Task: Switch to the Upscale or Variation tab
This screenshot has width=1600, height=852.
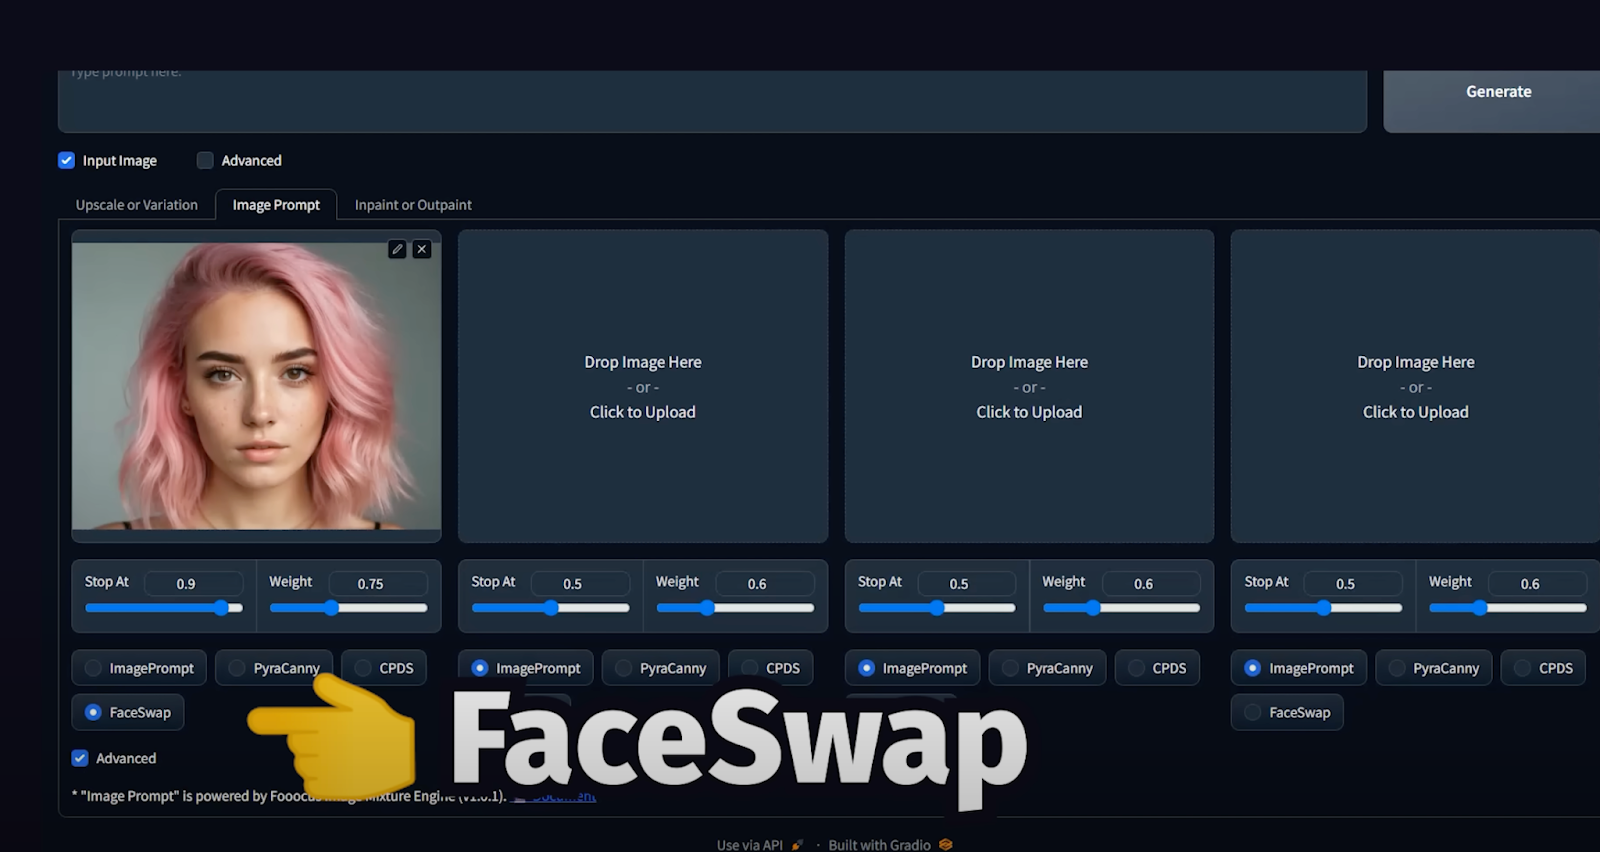Action: point(137,205)
